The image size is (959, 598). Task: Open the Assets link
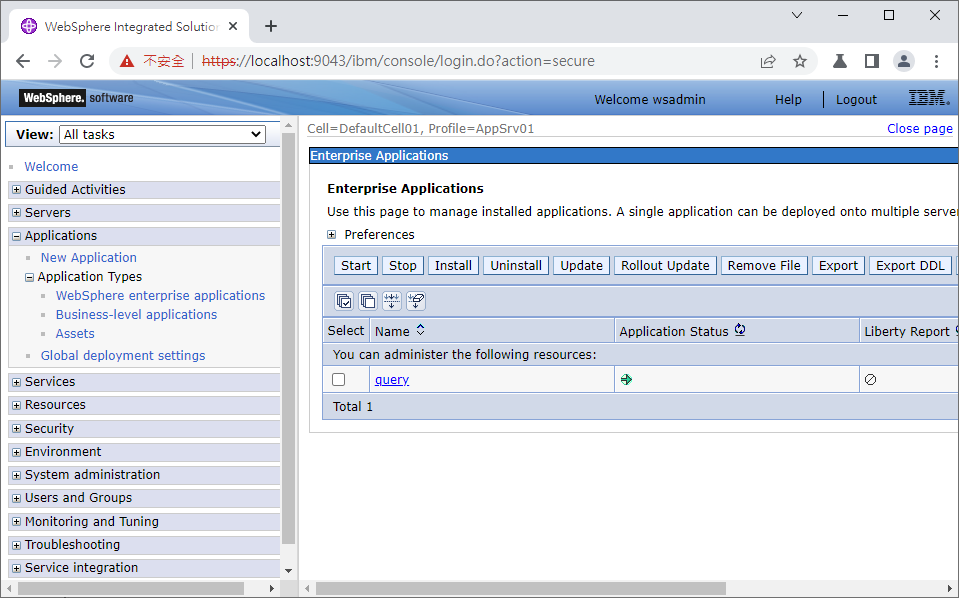(x=75, y=333)
